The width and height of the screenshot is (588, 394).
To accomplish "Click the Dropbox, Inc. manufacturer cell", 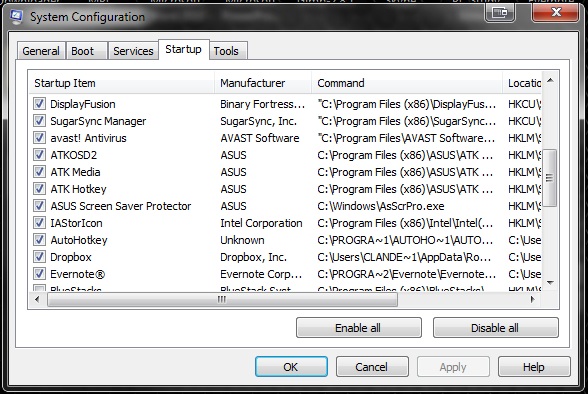I will [254, 257].
